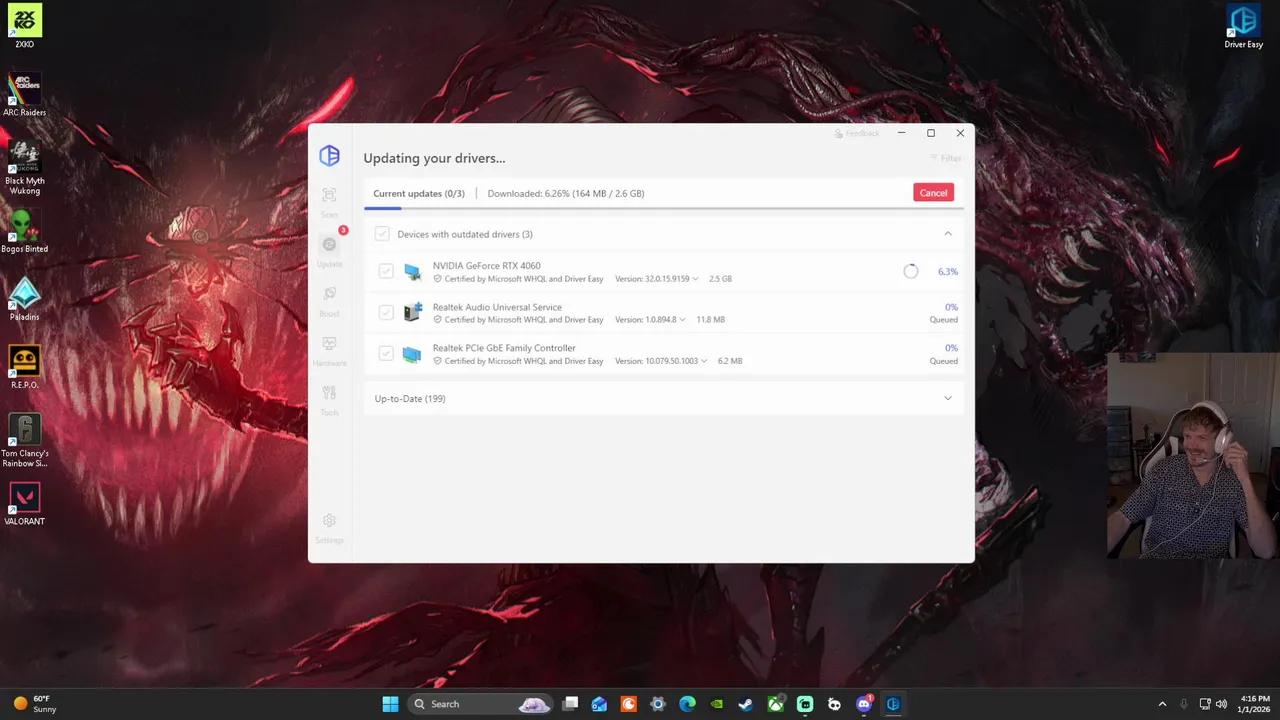The height and width of the screenshot is (720, 1280).
Task: Select the Driver Easy desktop shortcut
Action: [1243, 26]
